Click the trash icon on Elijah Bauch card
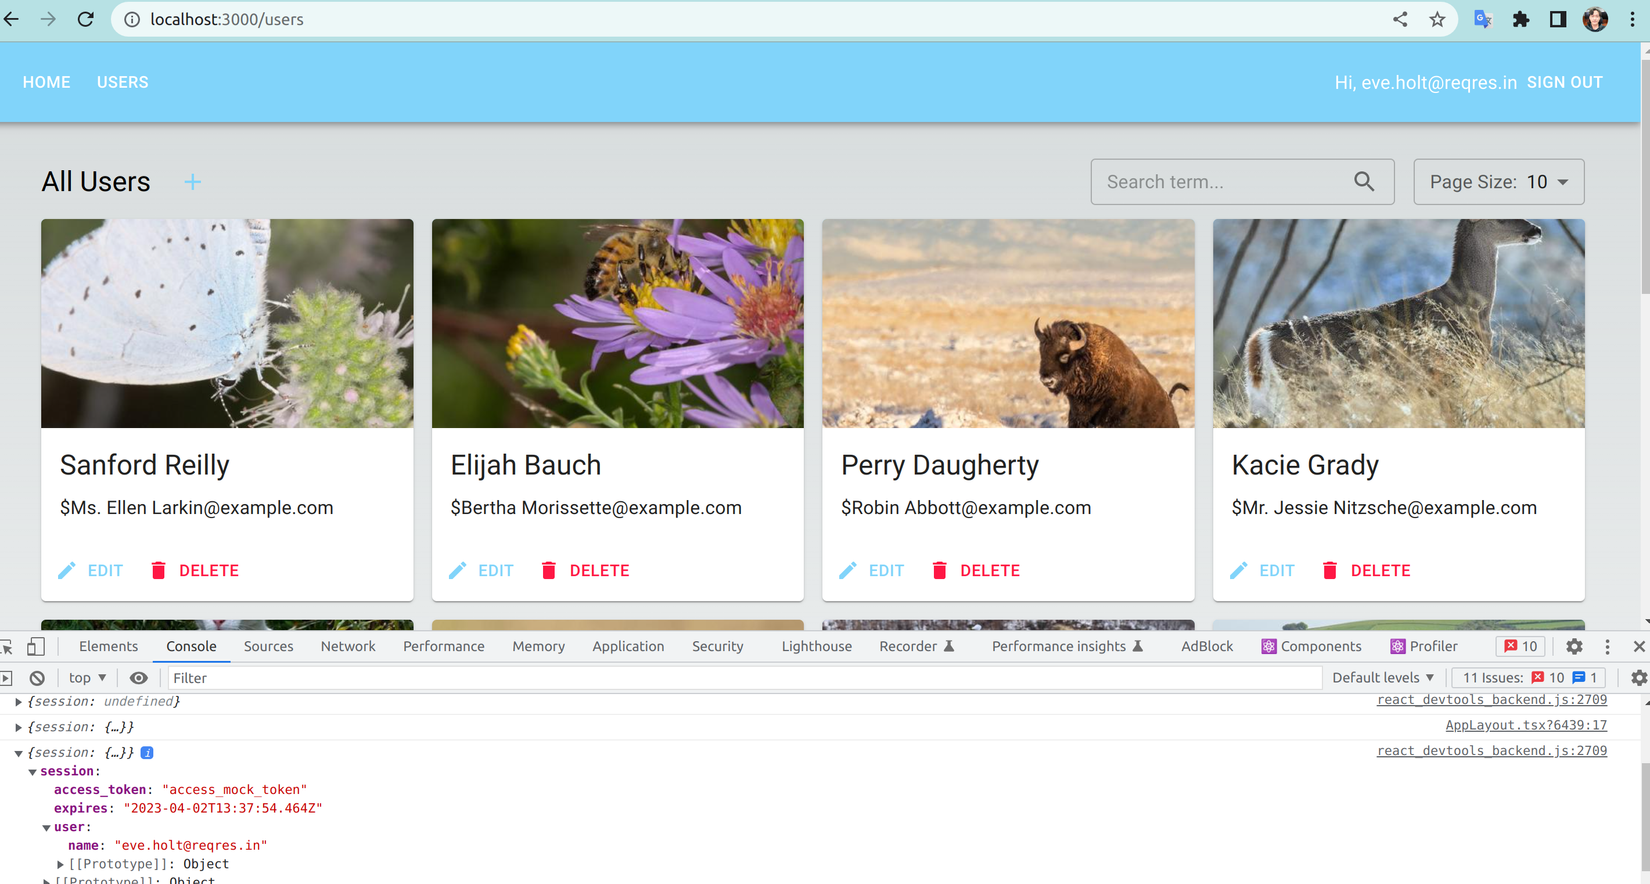 [549, 570]
